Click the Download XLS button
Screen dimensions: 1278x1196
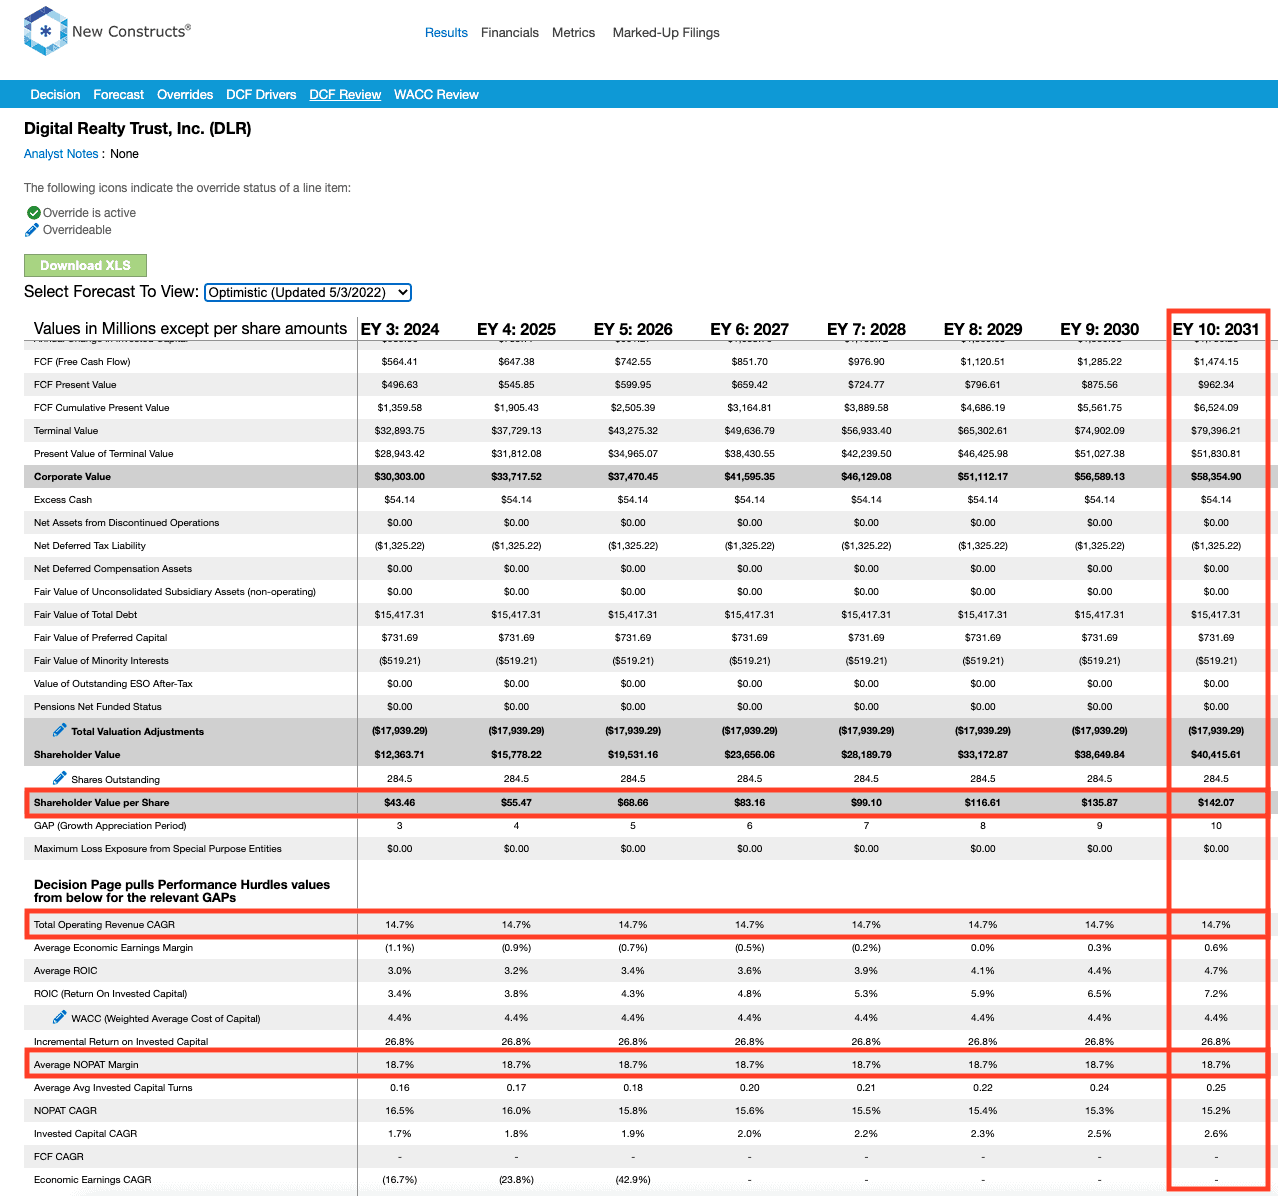(x=85, y=265)
